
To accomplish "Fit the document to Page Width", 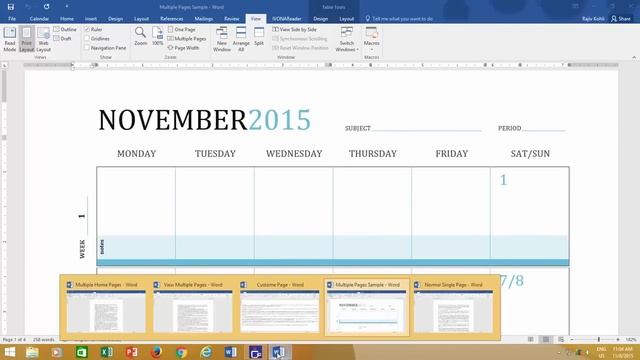I will click(x=184, y=48).
